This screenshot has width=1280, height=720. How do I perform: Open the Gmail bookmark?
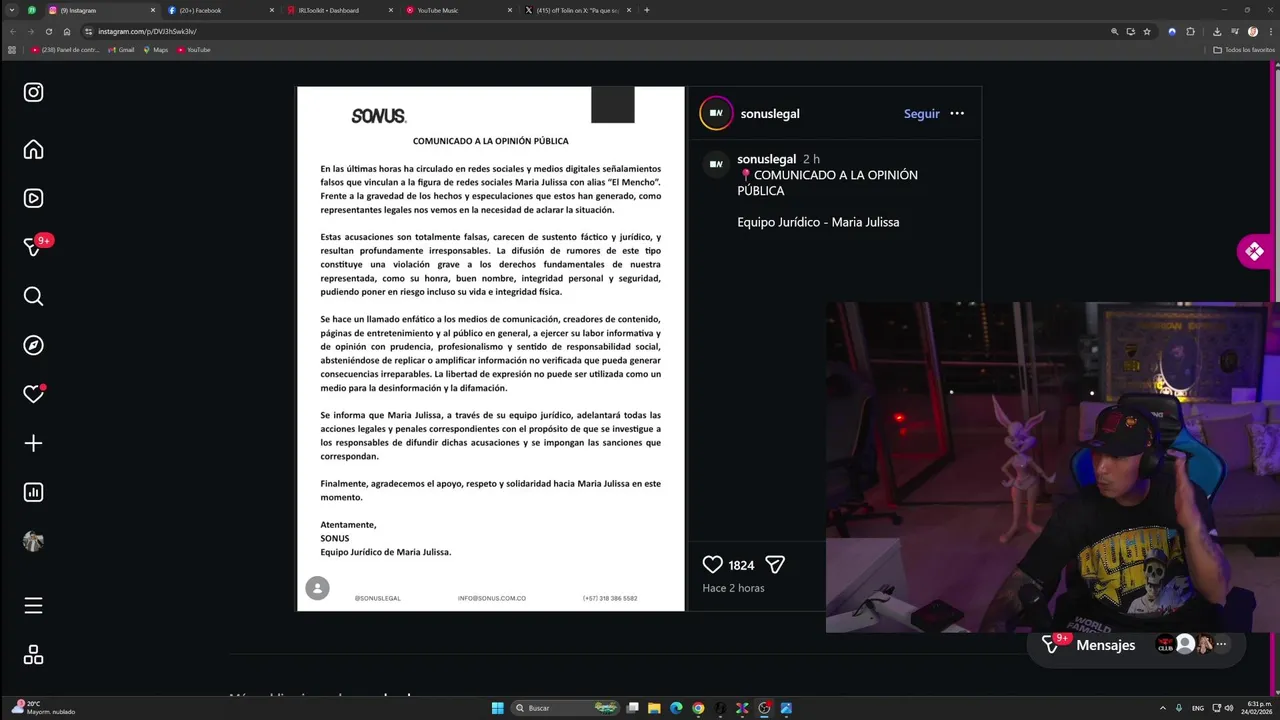pyautogui.click(x=121, y=49)
